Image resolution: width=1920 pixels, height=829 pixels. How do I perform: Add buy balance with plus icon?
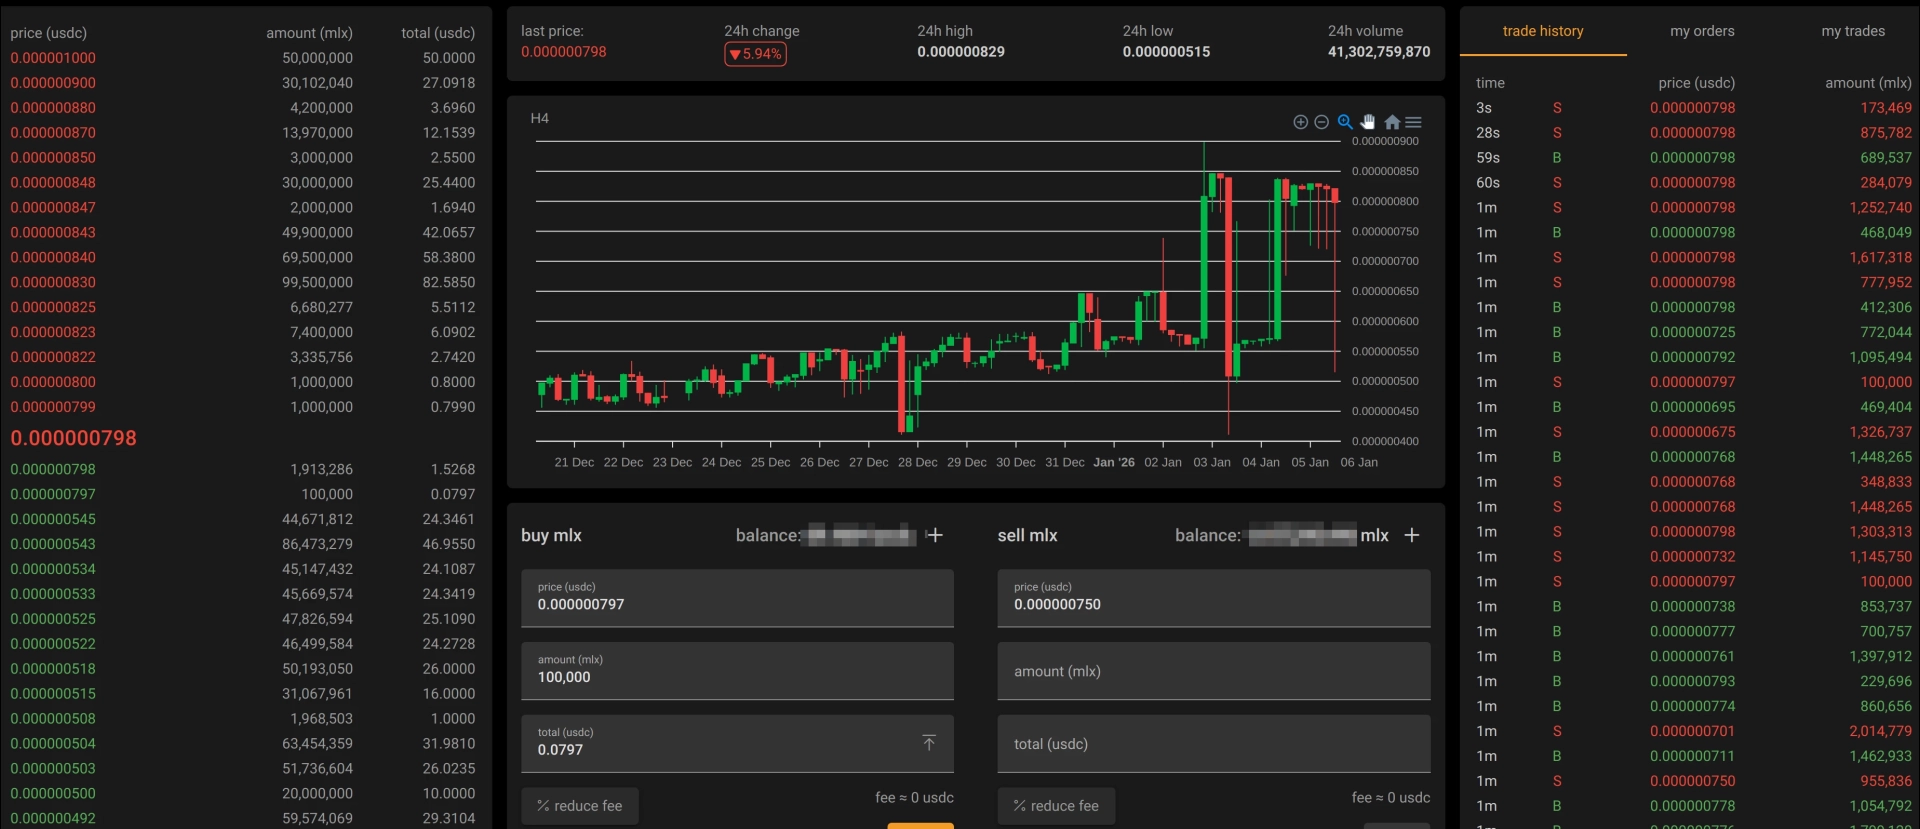(x=935, y=535)
